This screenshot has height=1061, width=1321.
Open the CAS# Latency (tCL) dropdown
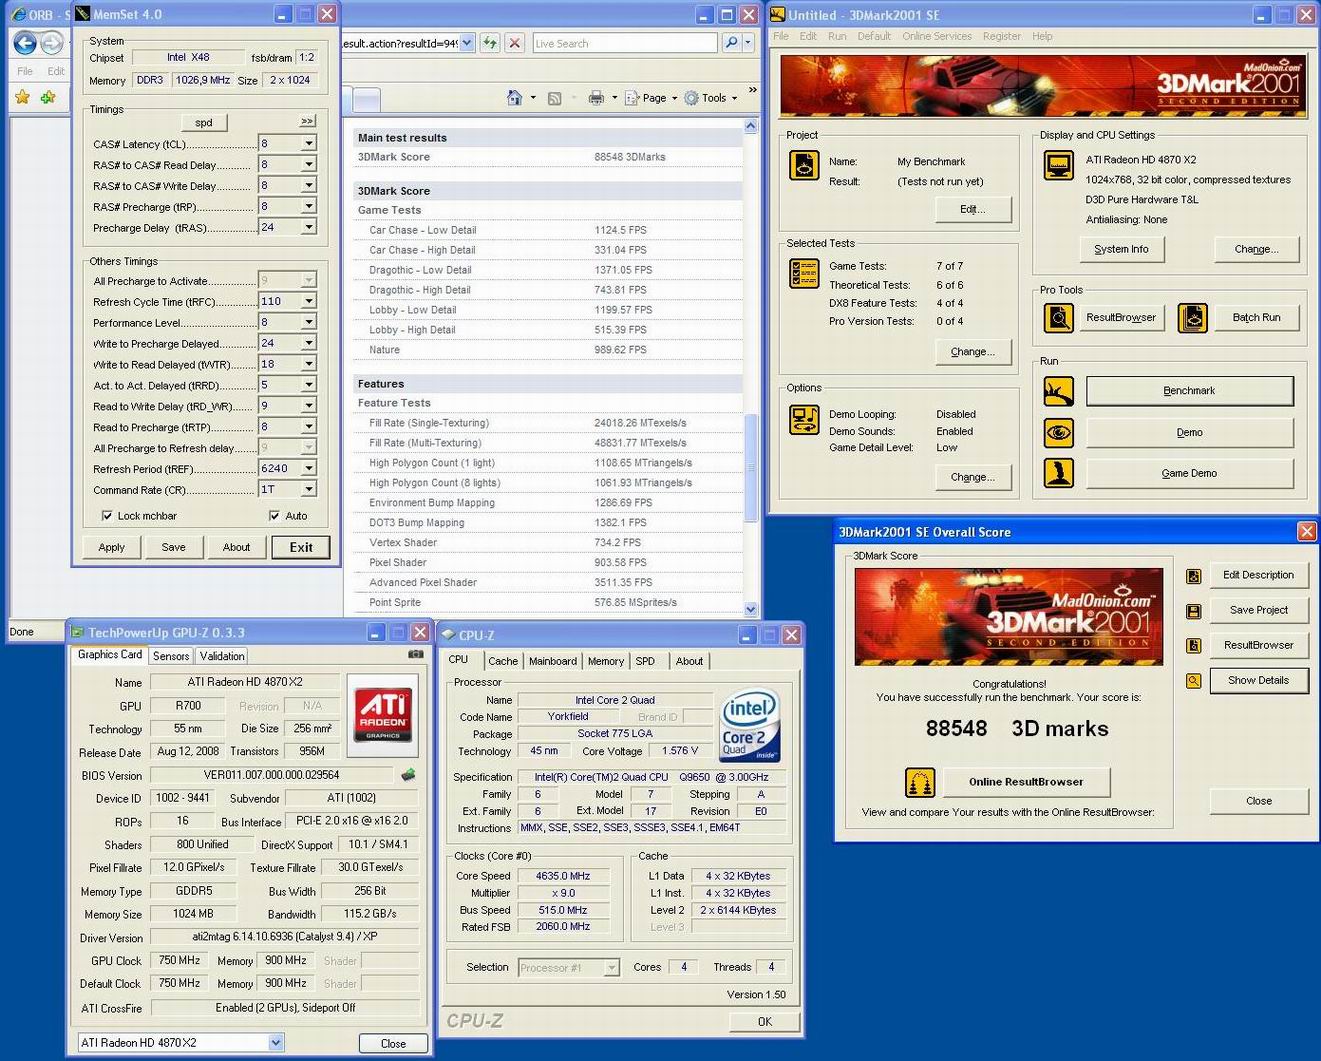(308, 144)
